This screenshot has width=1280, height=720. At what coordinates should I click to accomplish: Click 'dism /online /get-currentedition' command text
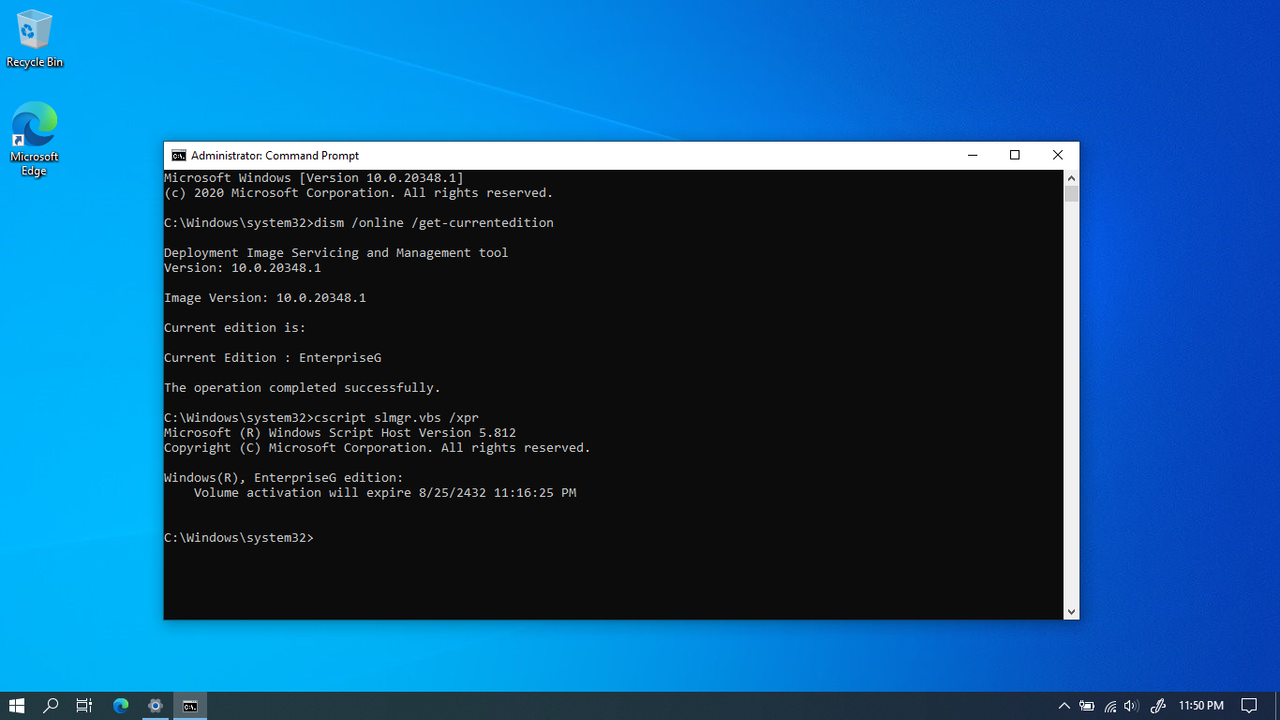tap(433, 223)
